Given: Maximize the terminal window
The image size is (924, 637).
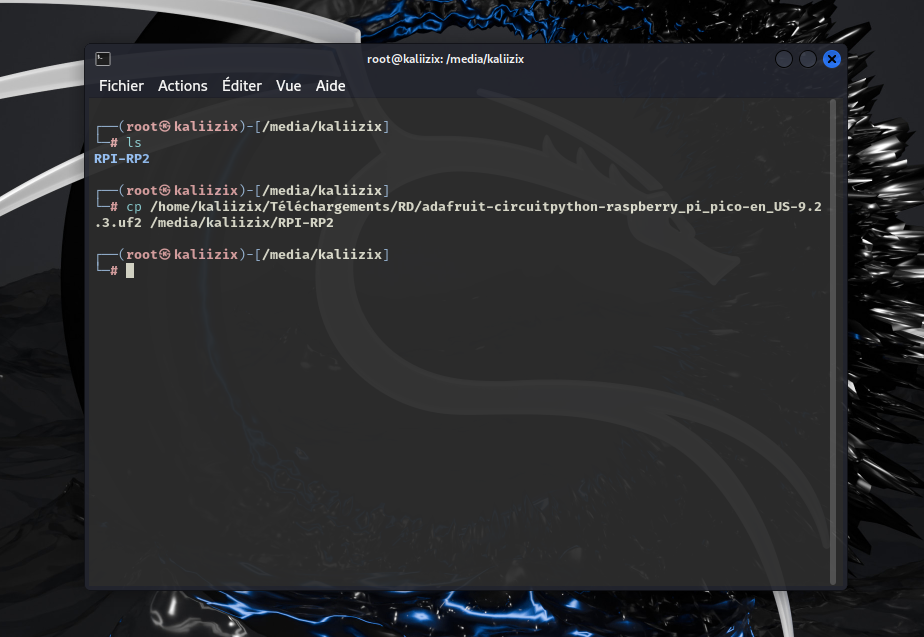Looking at the screenshot, I should pyautogui.click(x=807, y=59).
